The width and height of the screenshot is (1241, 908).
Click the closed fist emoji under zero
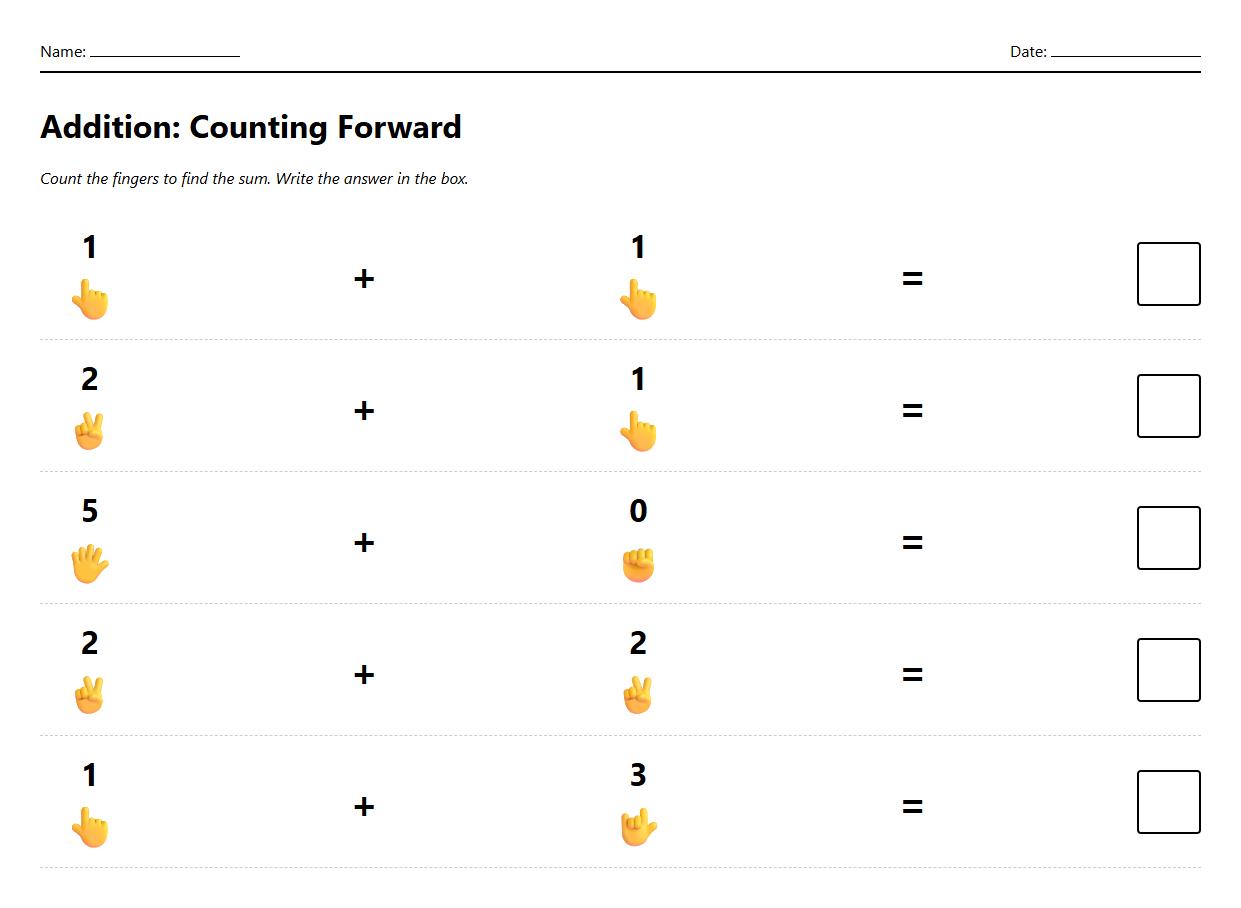click(638, 564)
